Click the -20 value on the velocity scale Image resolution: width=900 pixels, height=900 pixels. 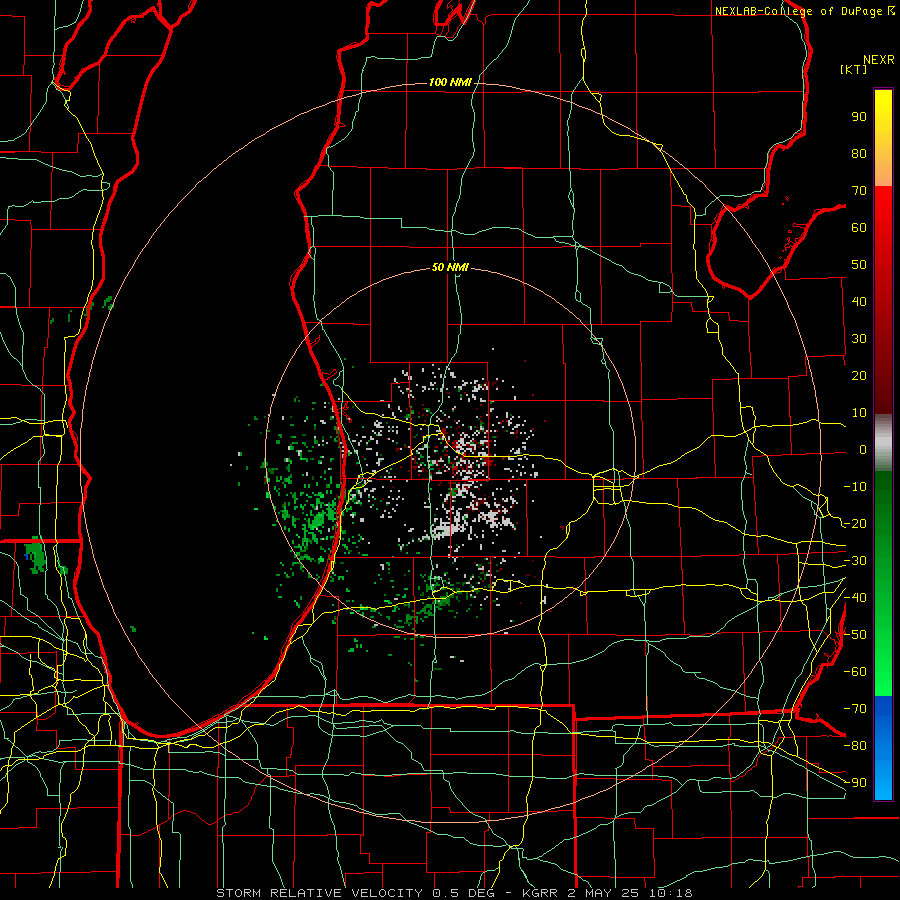[x=855, y=524]
